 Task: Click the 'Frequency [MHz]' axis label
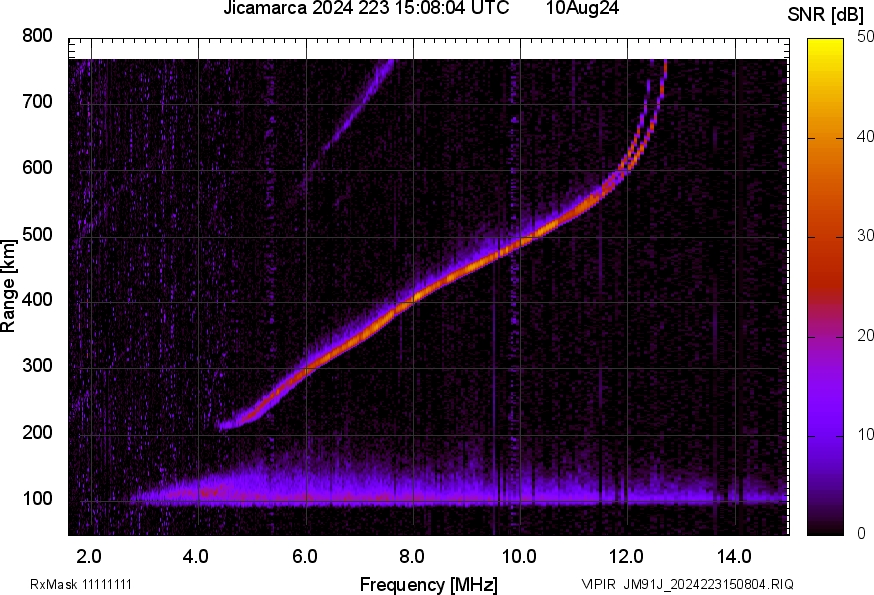pyautogui.click(x=429, y=584)
